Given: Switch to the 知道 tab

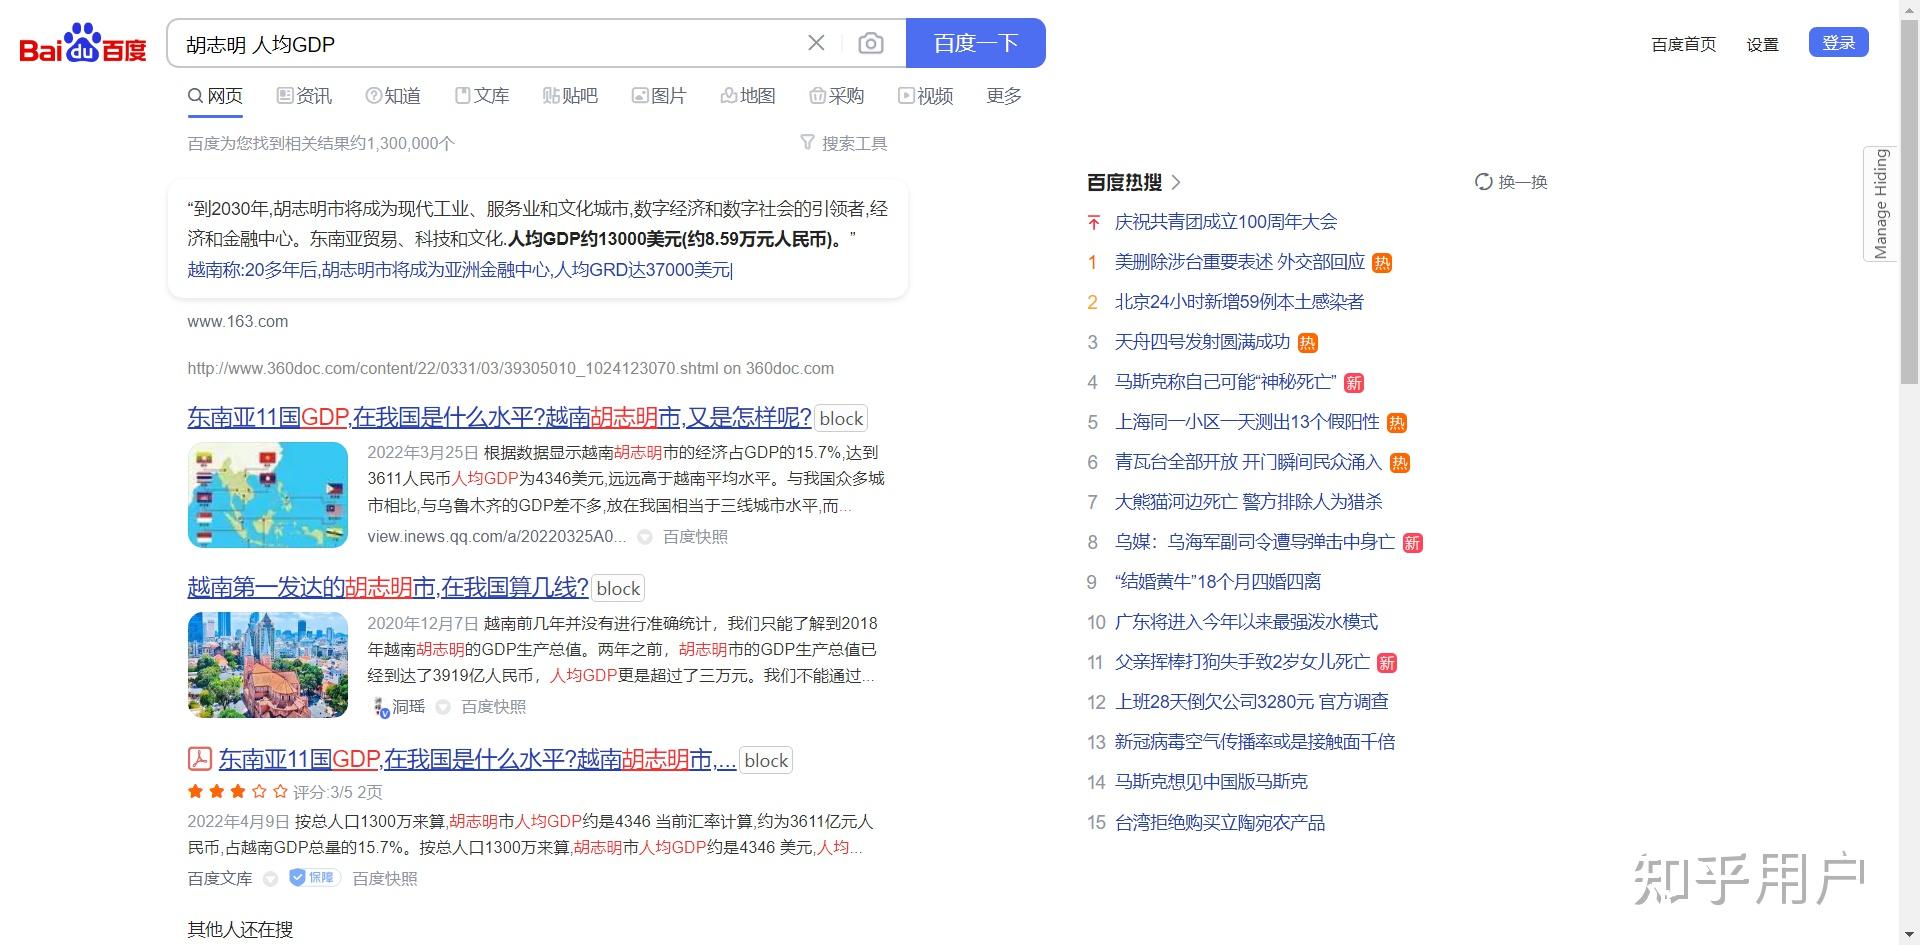Looking at the screenshot, I should pyautogui.click(x=393, y=96).
